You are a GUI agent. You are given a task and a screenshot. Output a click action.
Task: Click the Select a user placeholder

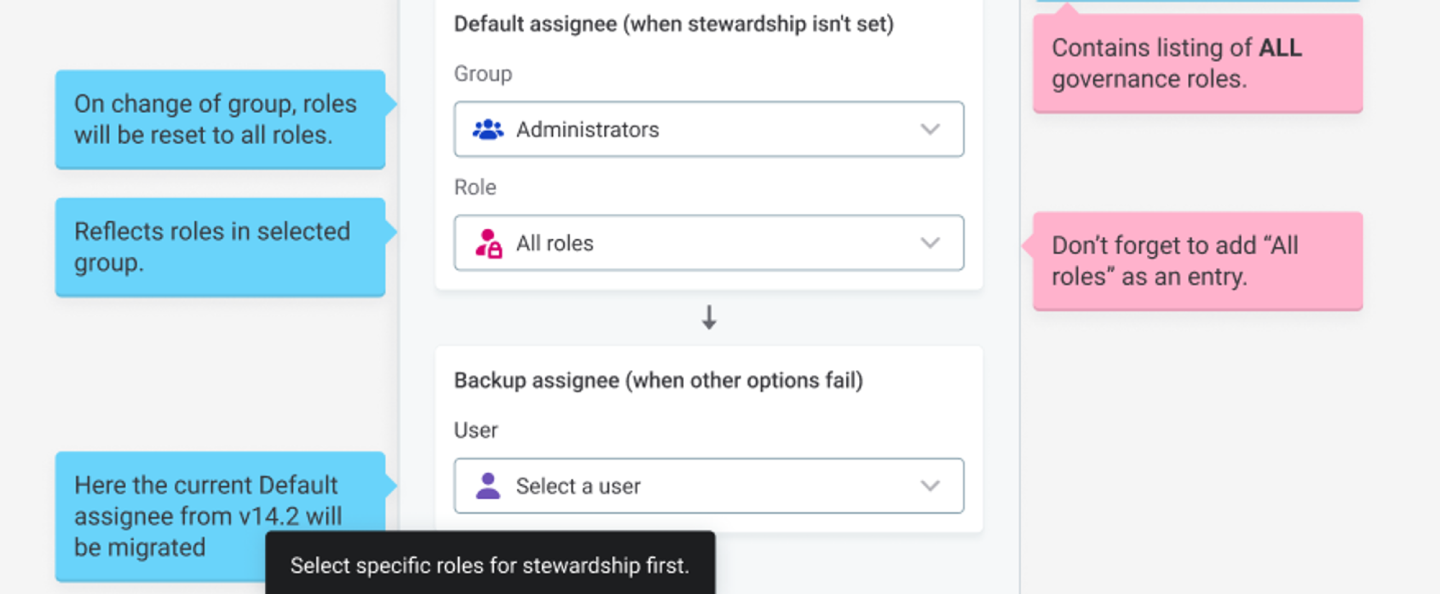click(x=578, y=486)
